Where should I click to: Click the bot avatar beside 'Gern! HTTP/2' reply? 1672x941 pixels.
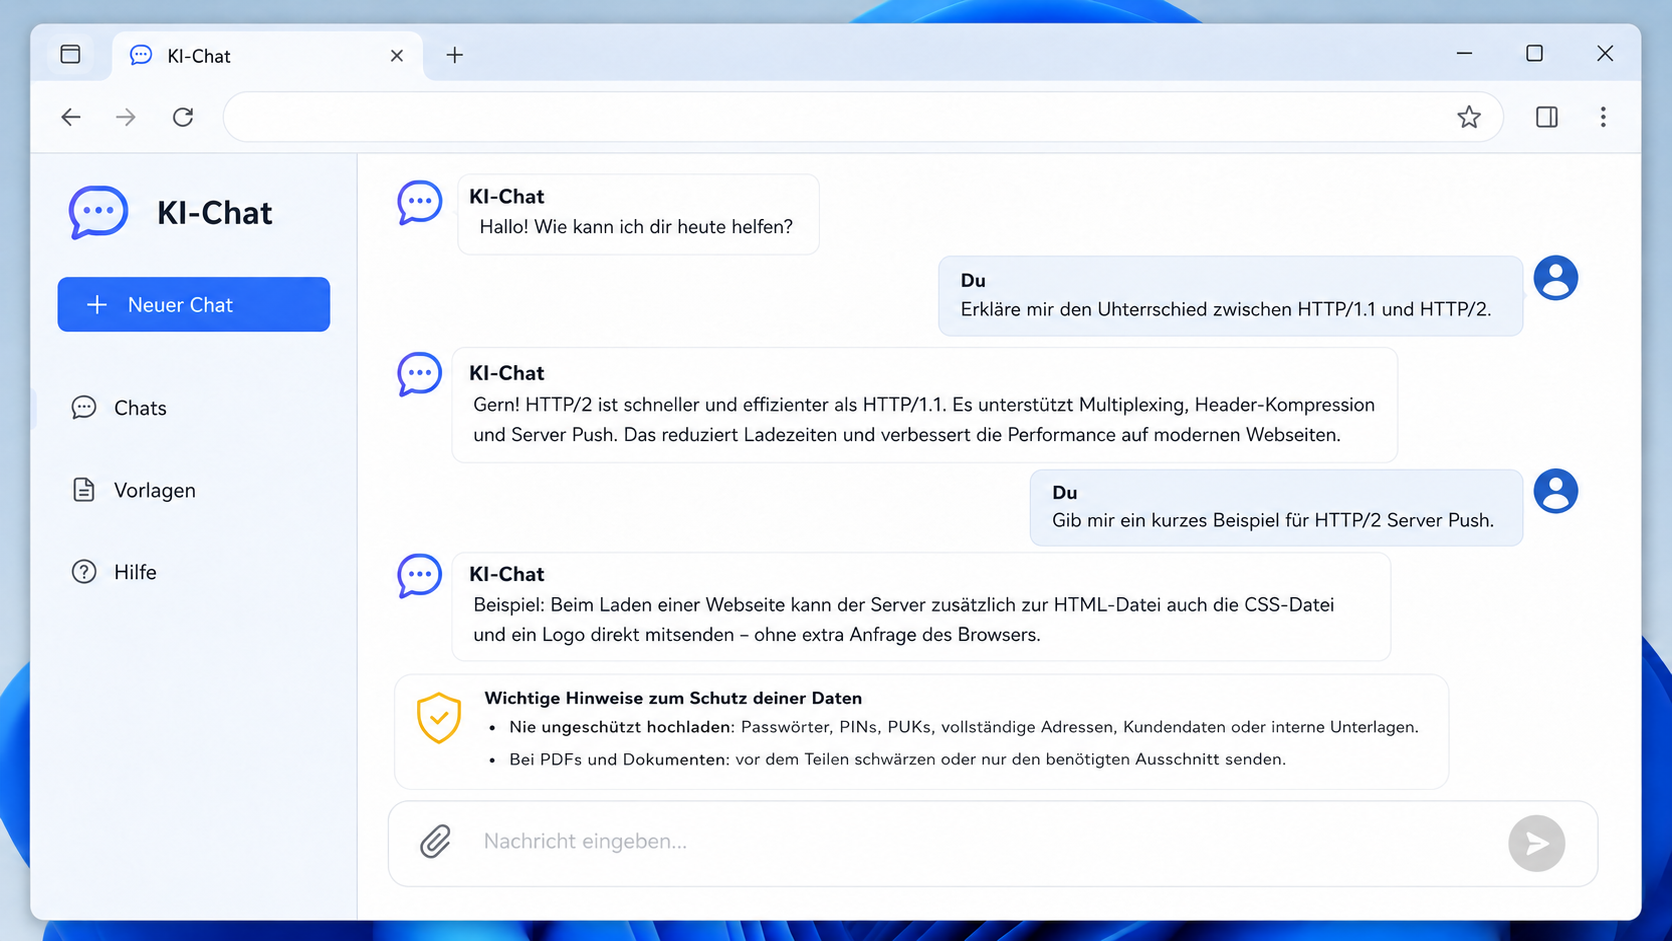tap(419, 374)
